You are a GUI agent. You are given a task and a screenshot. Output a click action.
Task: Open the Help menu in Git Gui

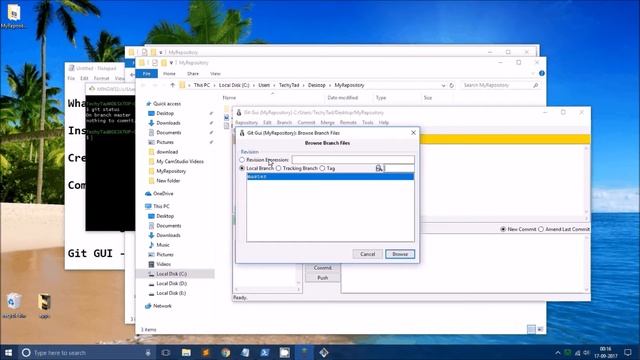point(384,122)
